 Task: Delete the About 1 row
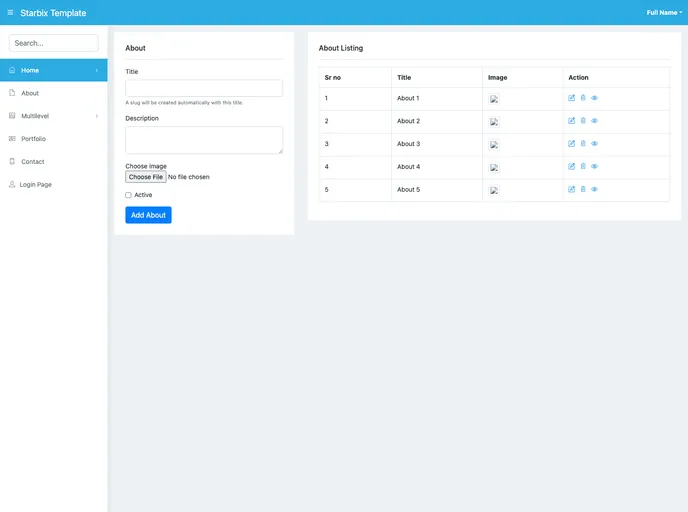click(x=583, y=98)
